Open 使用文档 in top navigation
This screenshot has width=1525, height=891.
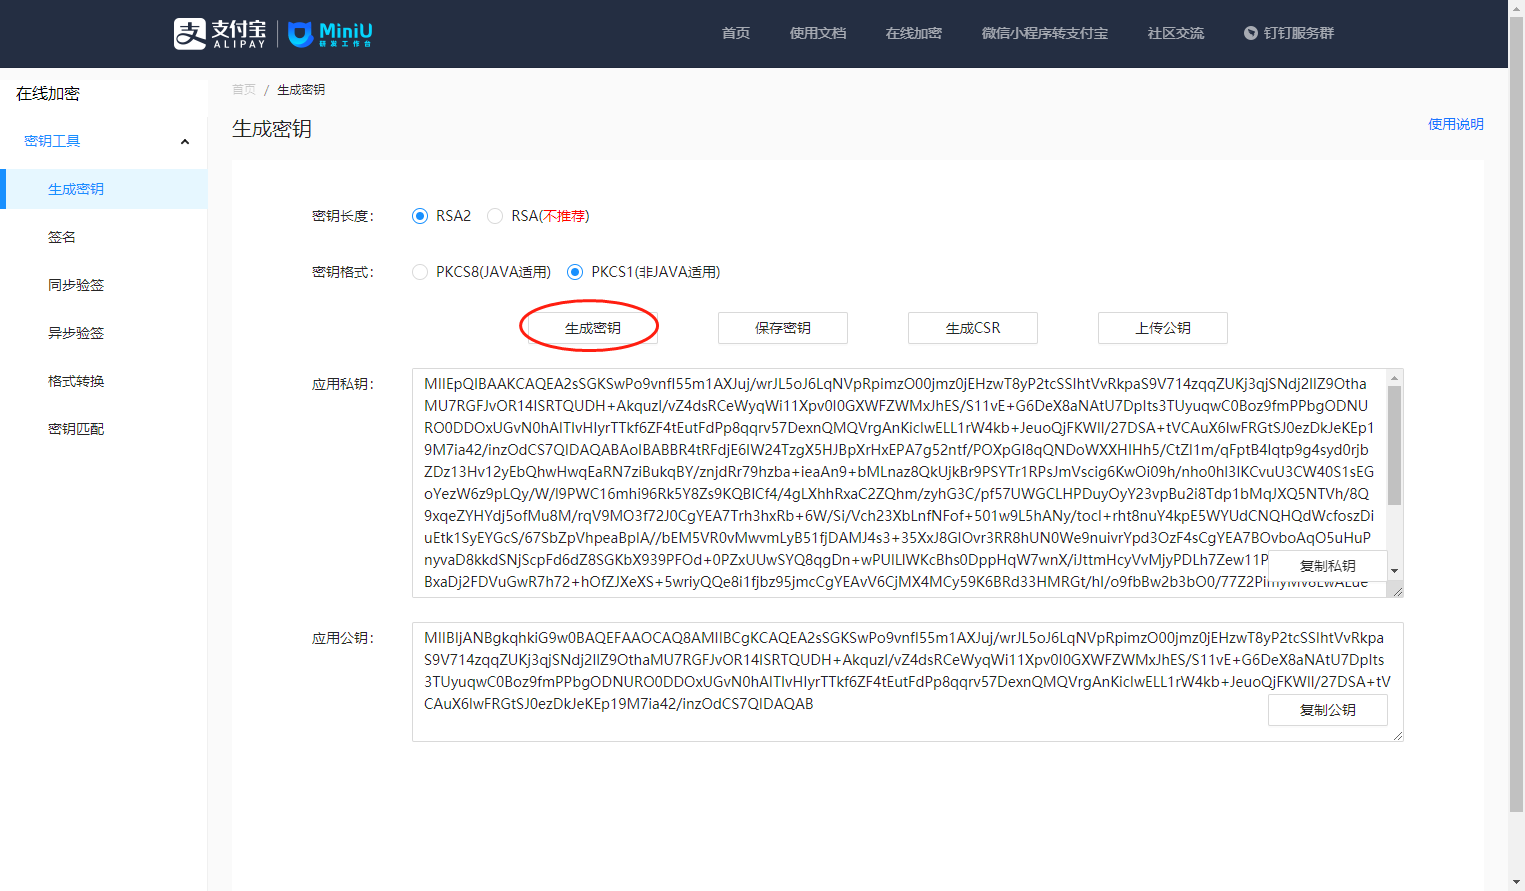click(x=817, y=33)
